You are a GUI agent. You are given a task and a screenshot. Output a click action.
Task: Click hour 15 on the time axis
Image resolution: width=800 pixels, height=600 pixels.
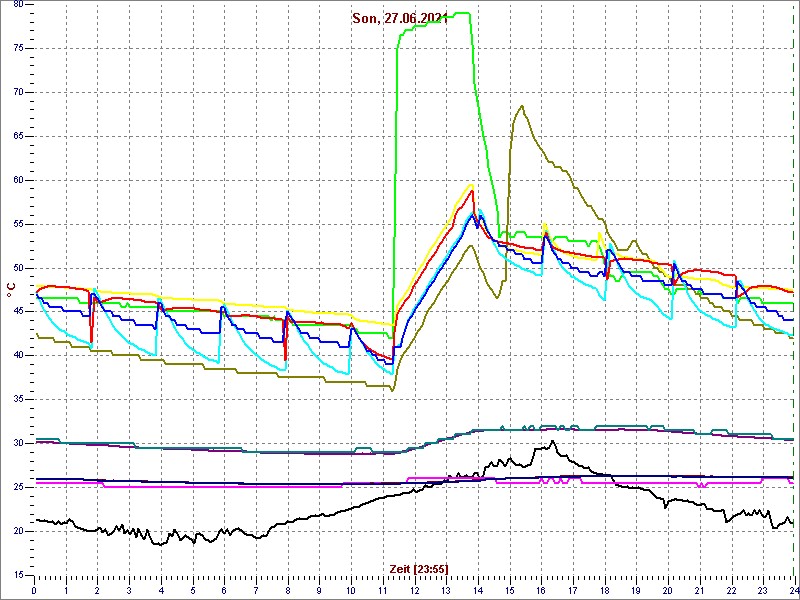point(509,590)
